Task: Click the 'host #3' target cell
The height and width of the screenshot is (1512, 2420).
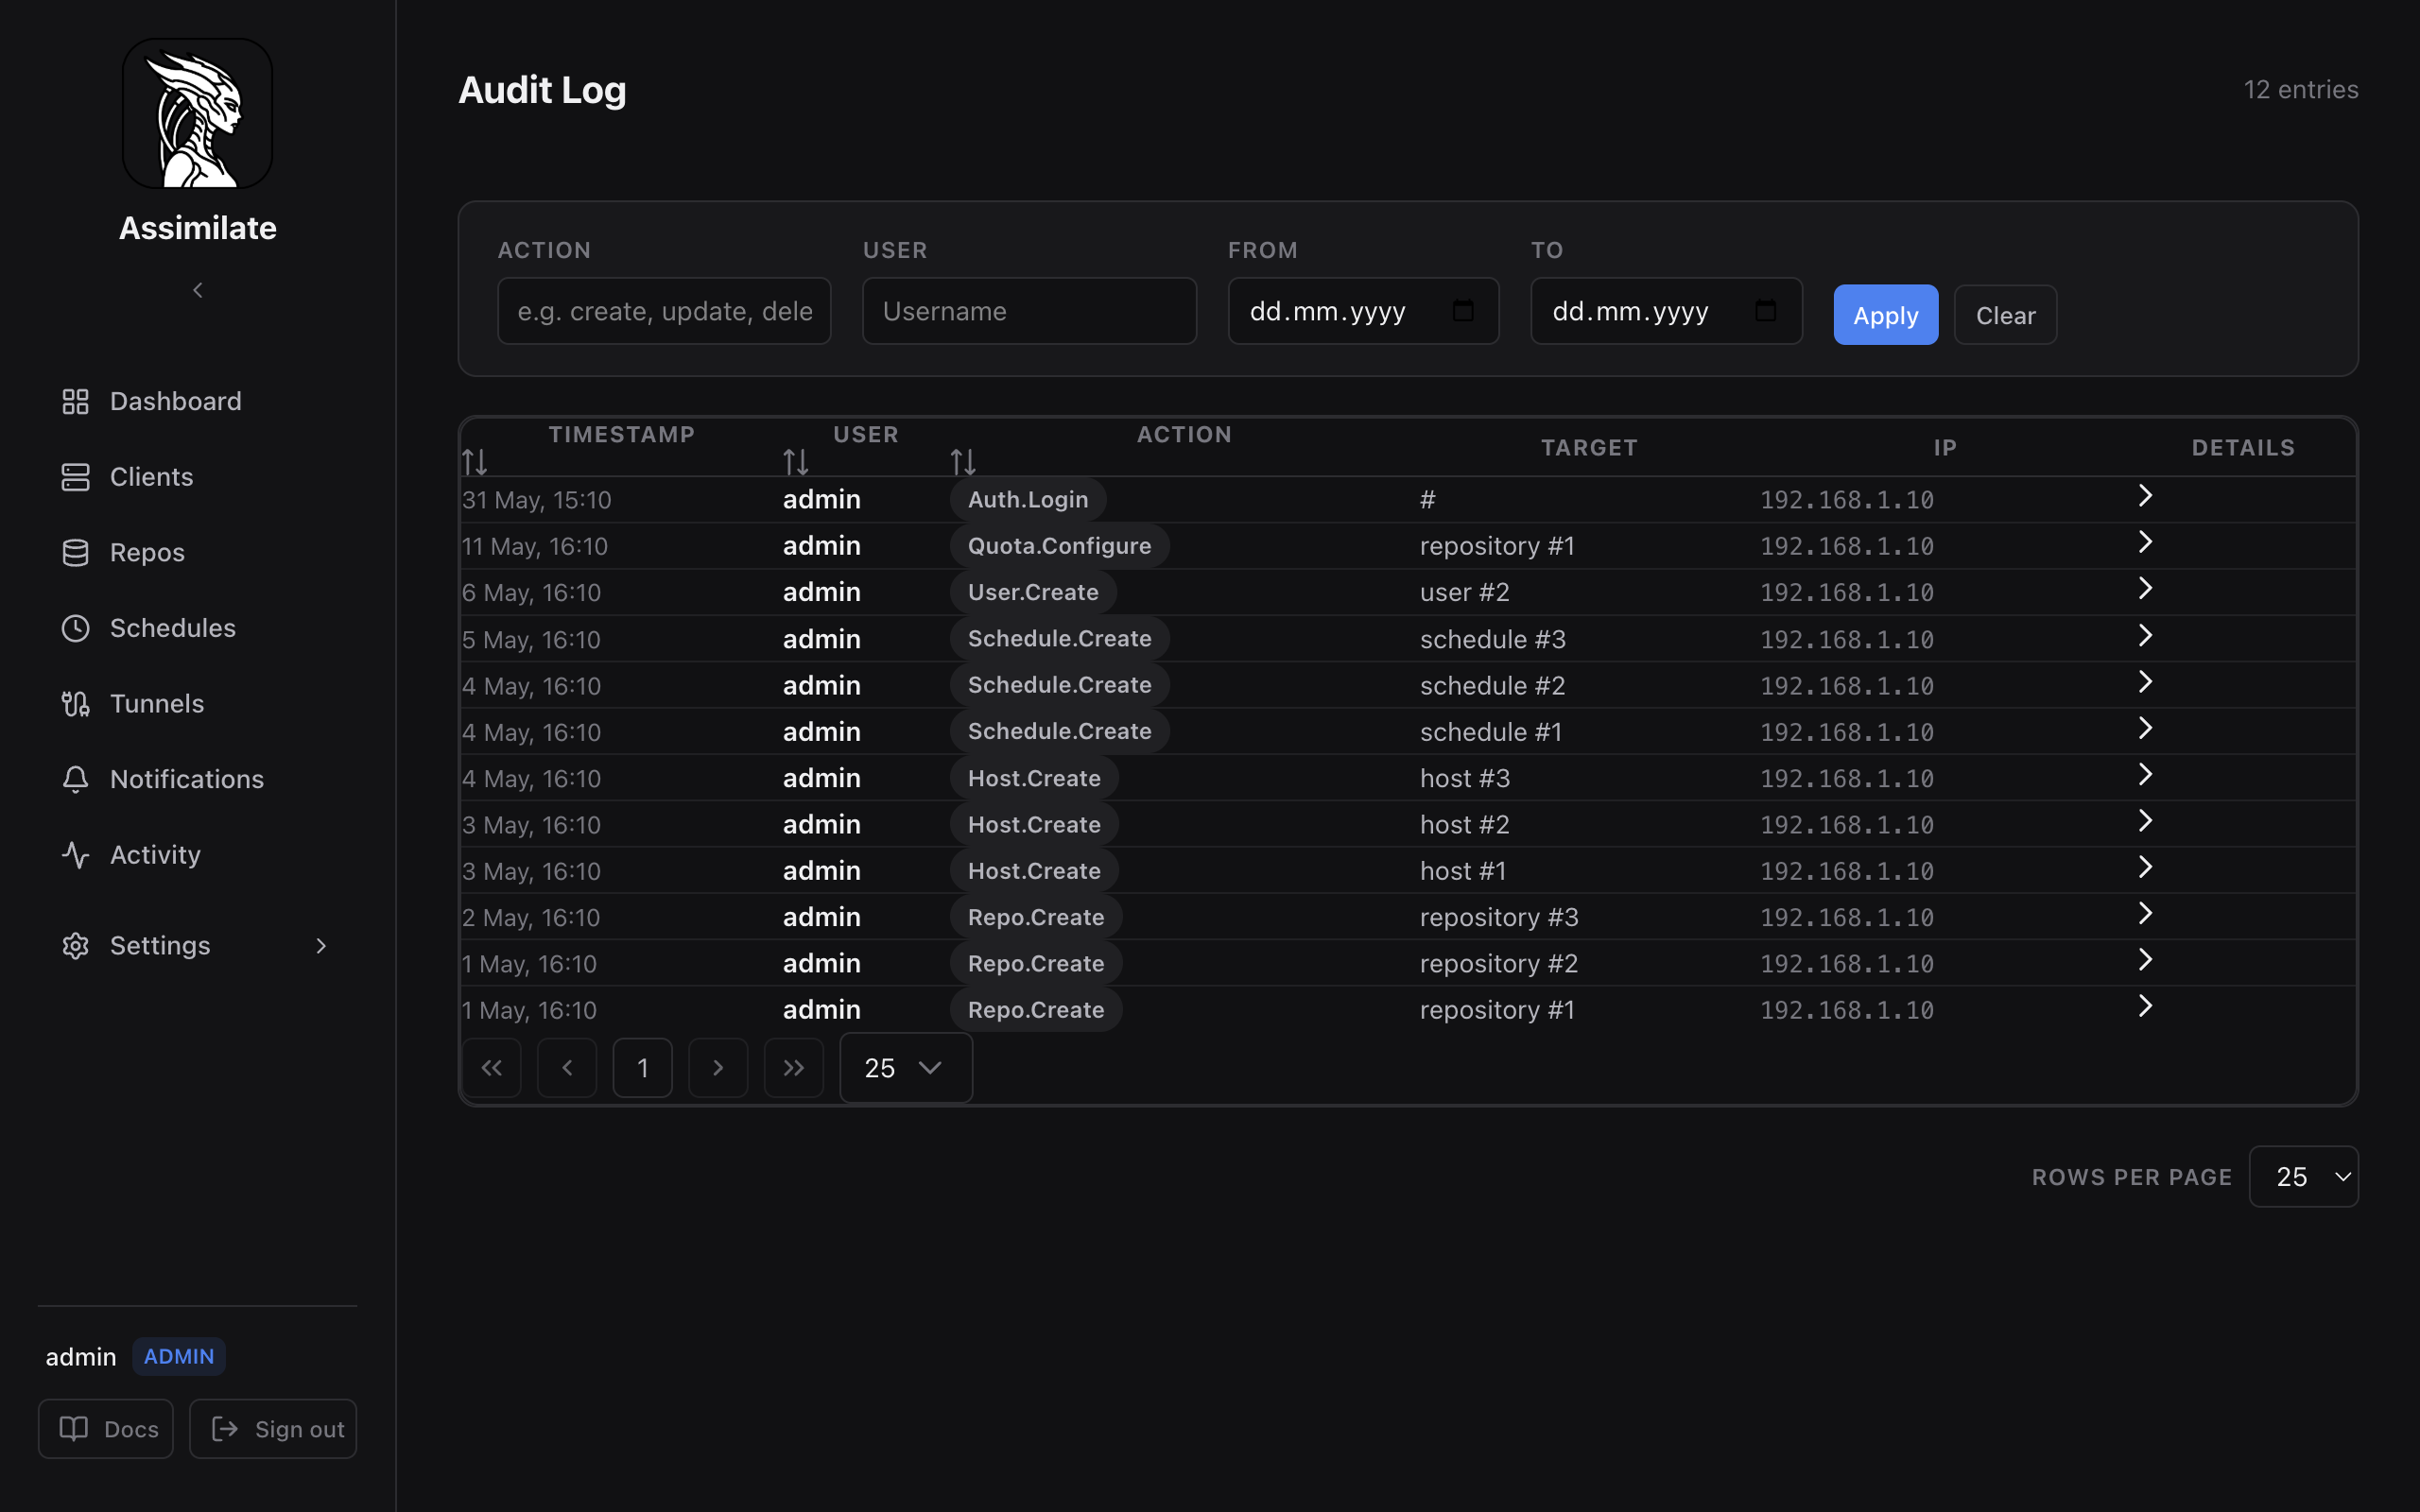Action: (1465, 778)
